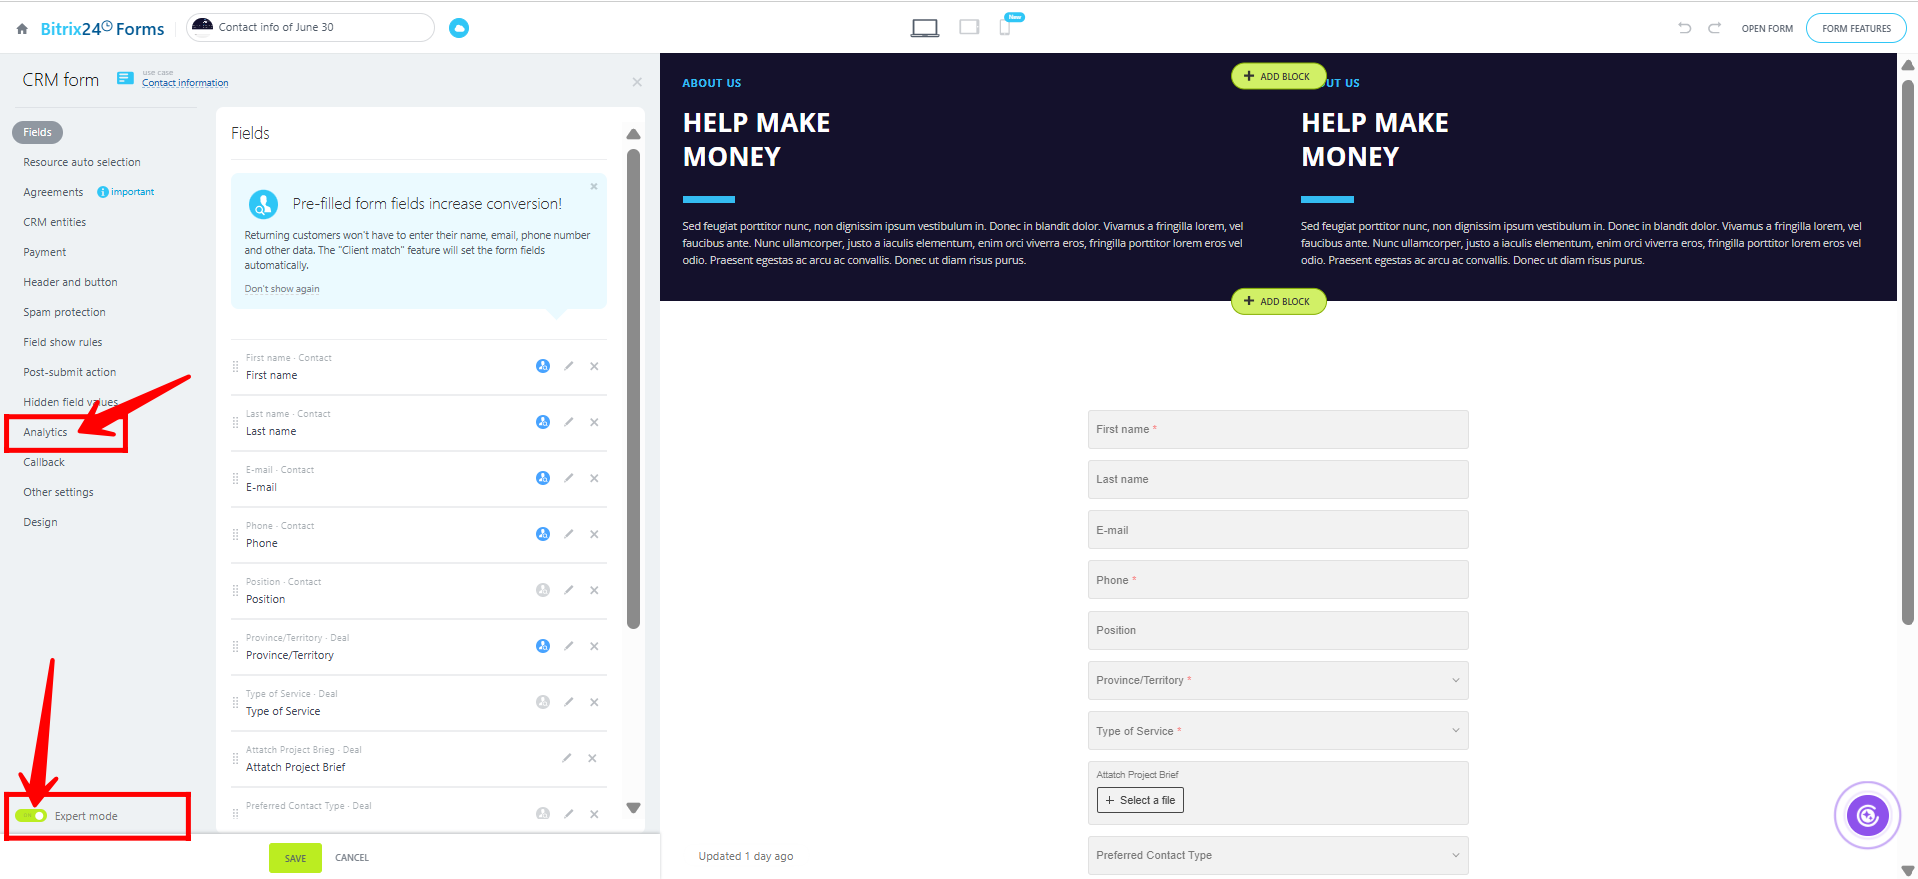Click the blue cloud publish icon

[x=459, y=28]
